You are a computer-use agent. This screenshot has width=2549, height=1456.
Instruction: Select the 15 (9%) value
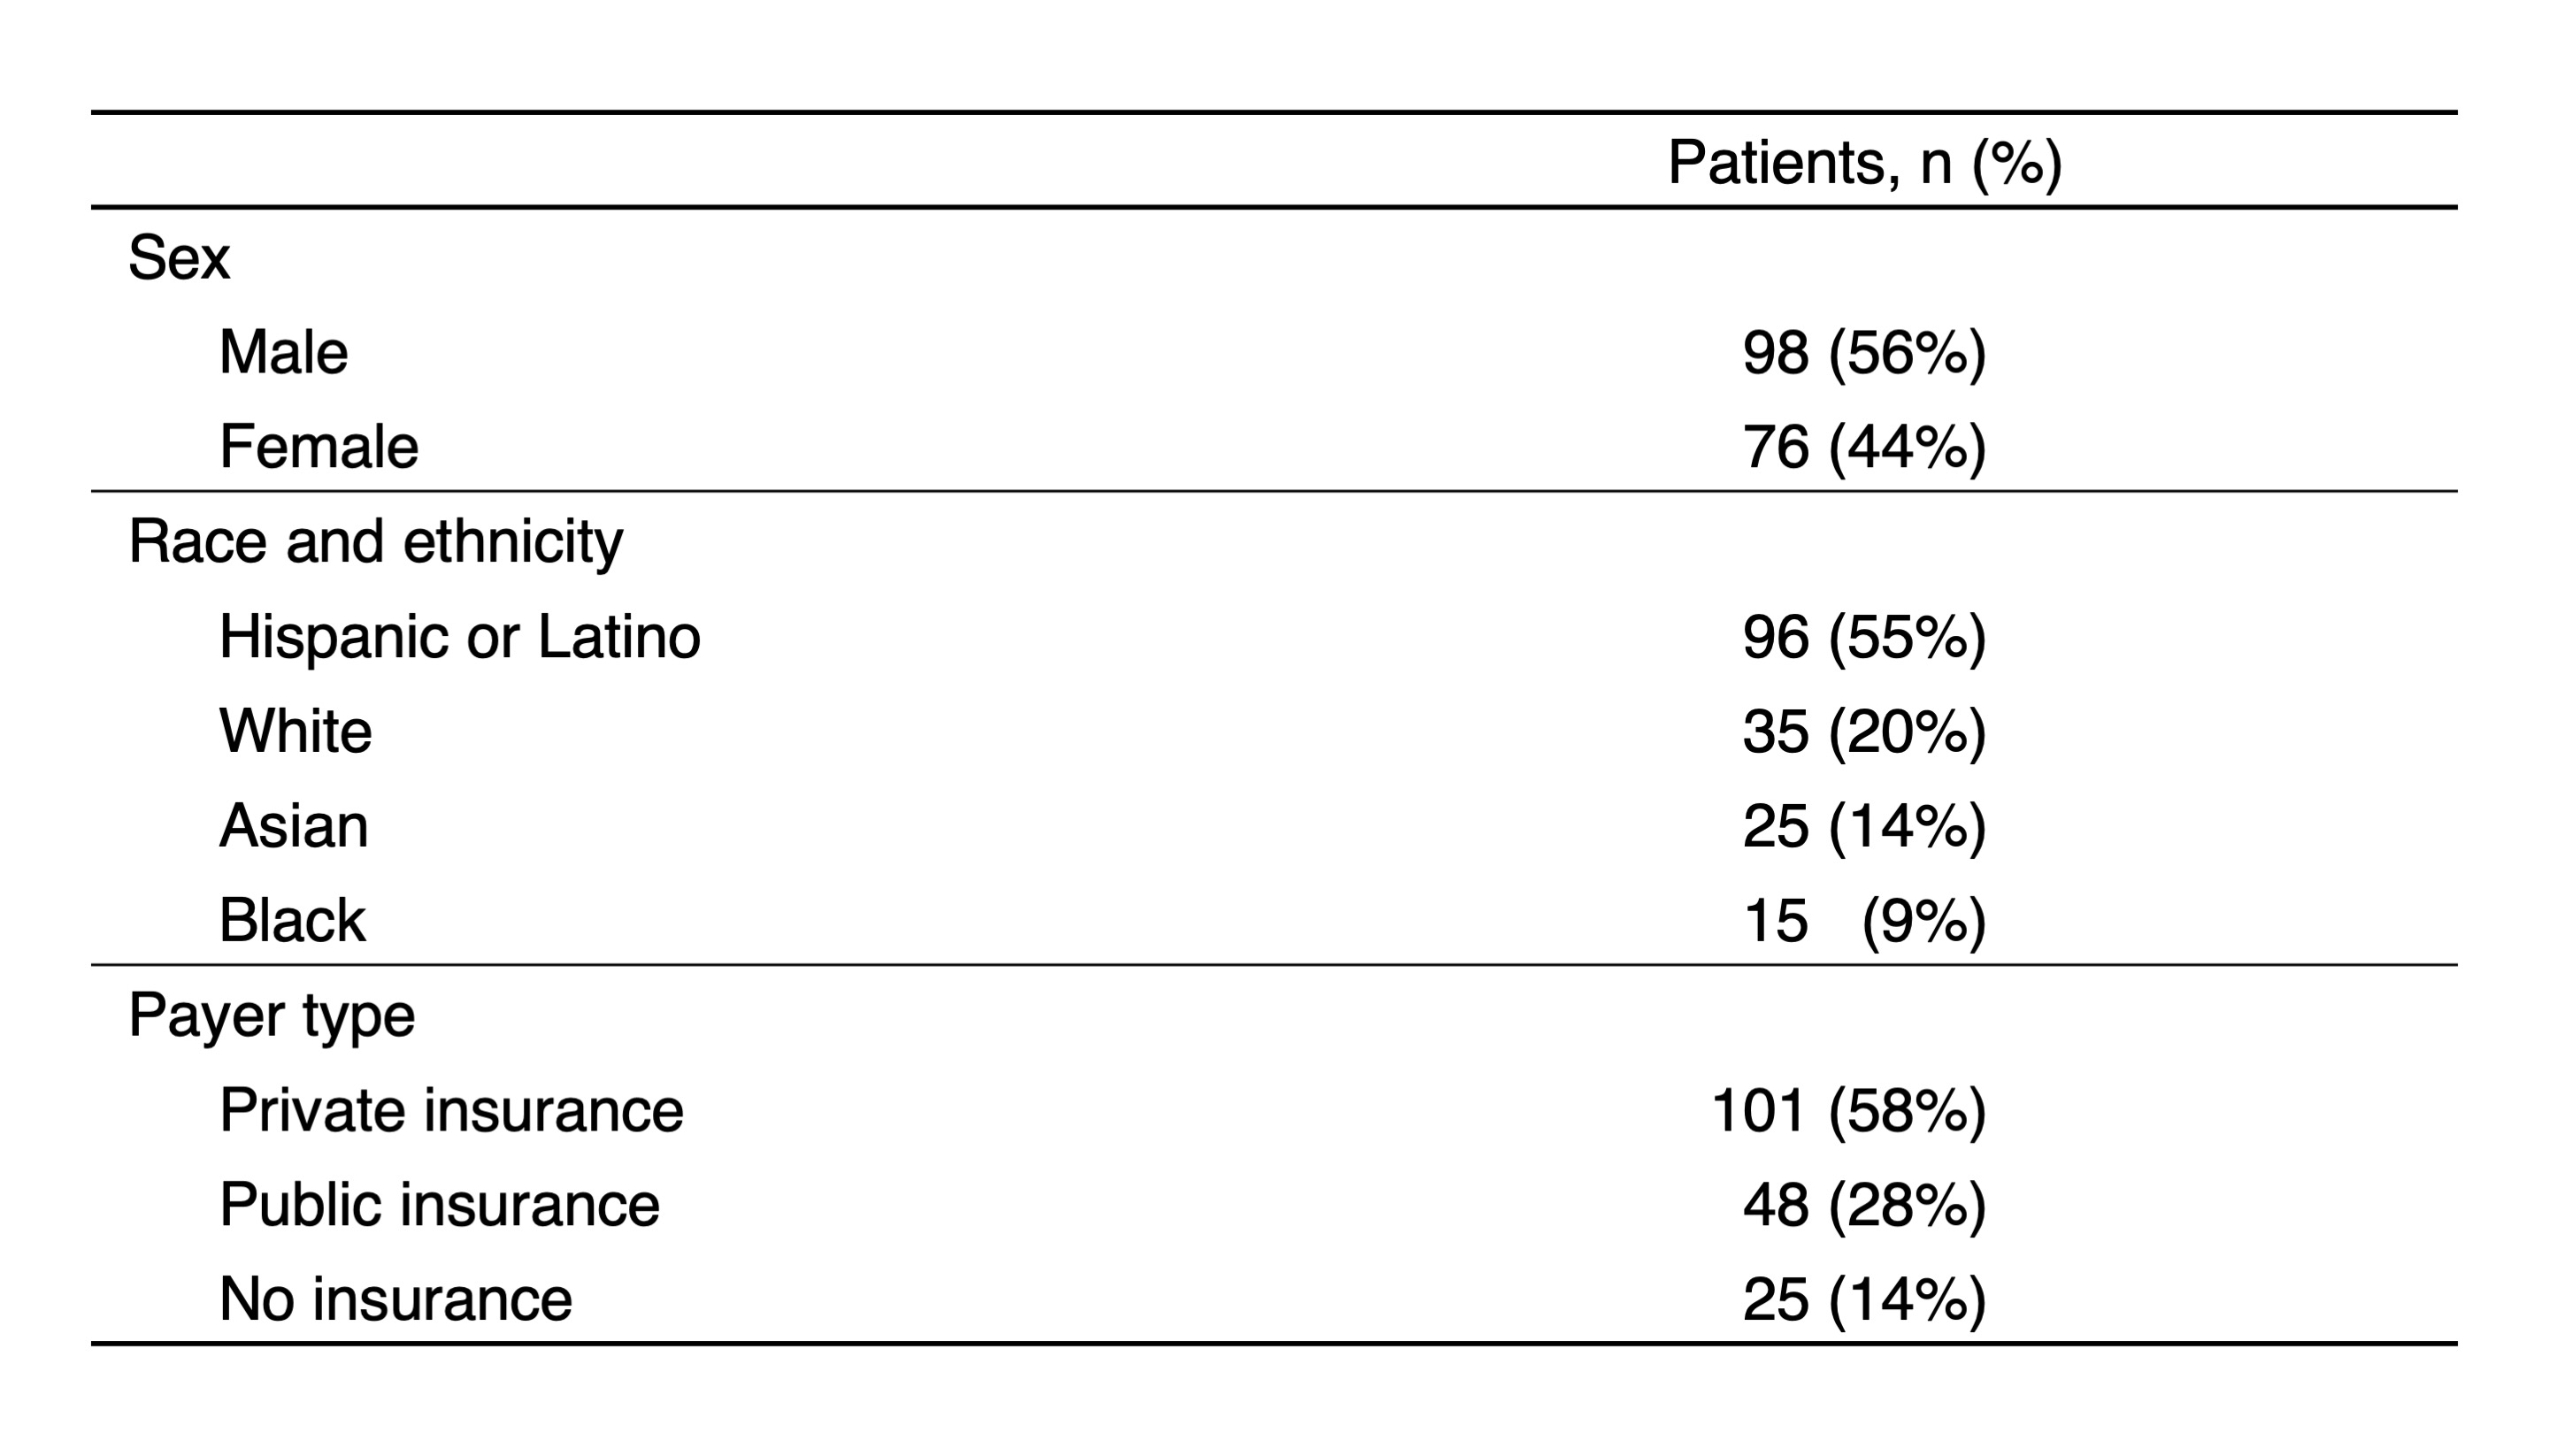pos(1864,921)
